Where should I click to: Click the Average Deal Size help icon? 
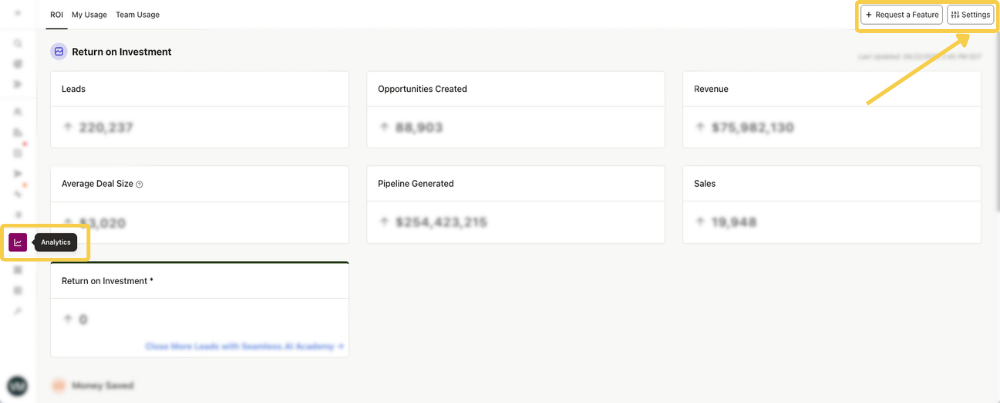(x=140, y=184)
